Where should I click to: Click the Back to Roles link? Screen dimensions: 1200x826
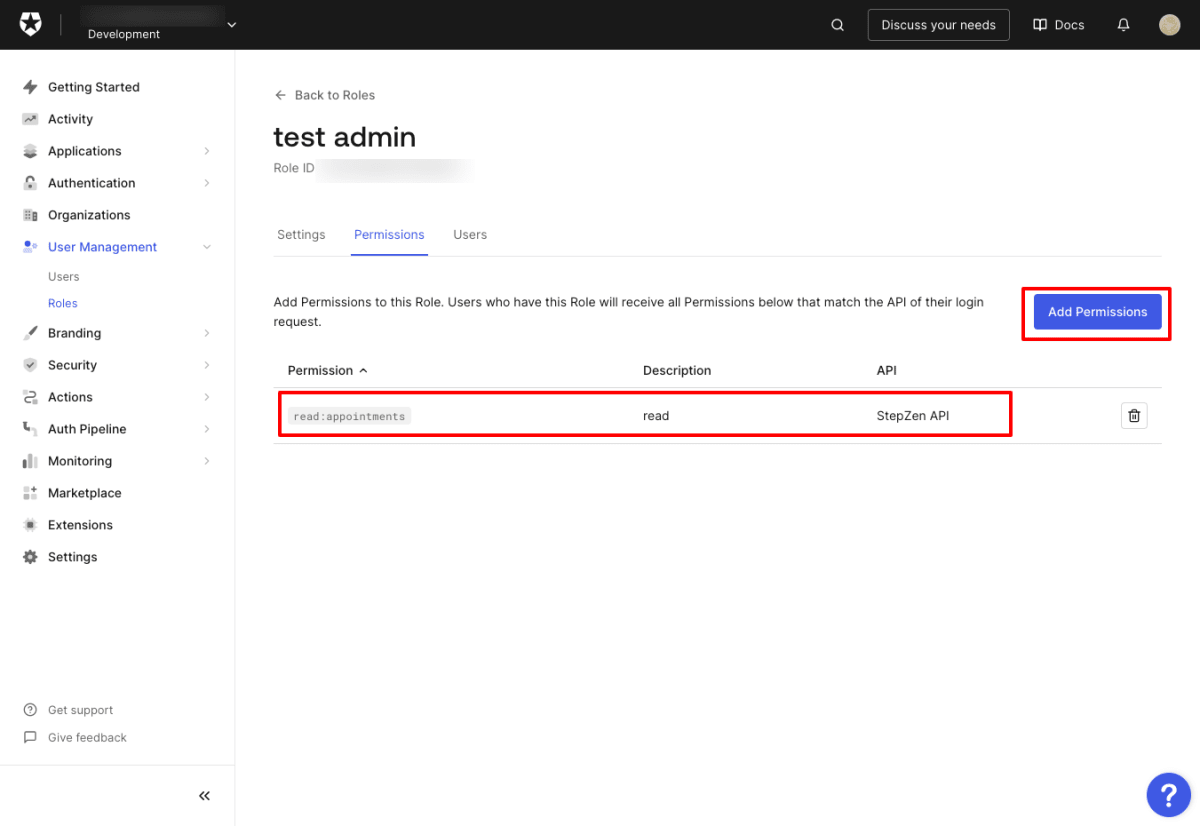coord(335,95)
